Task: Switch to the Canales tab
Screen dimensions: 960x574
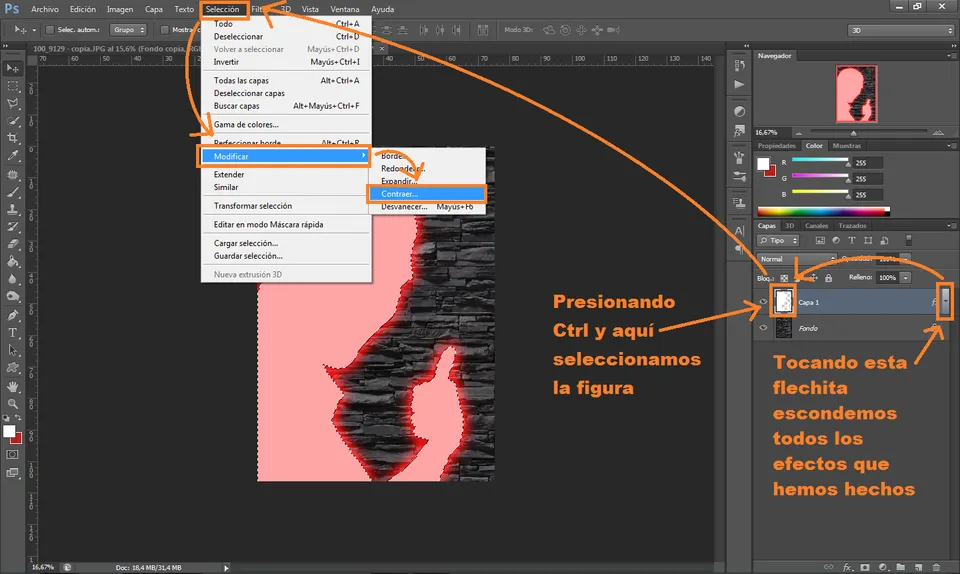Action: click(816, 226)
